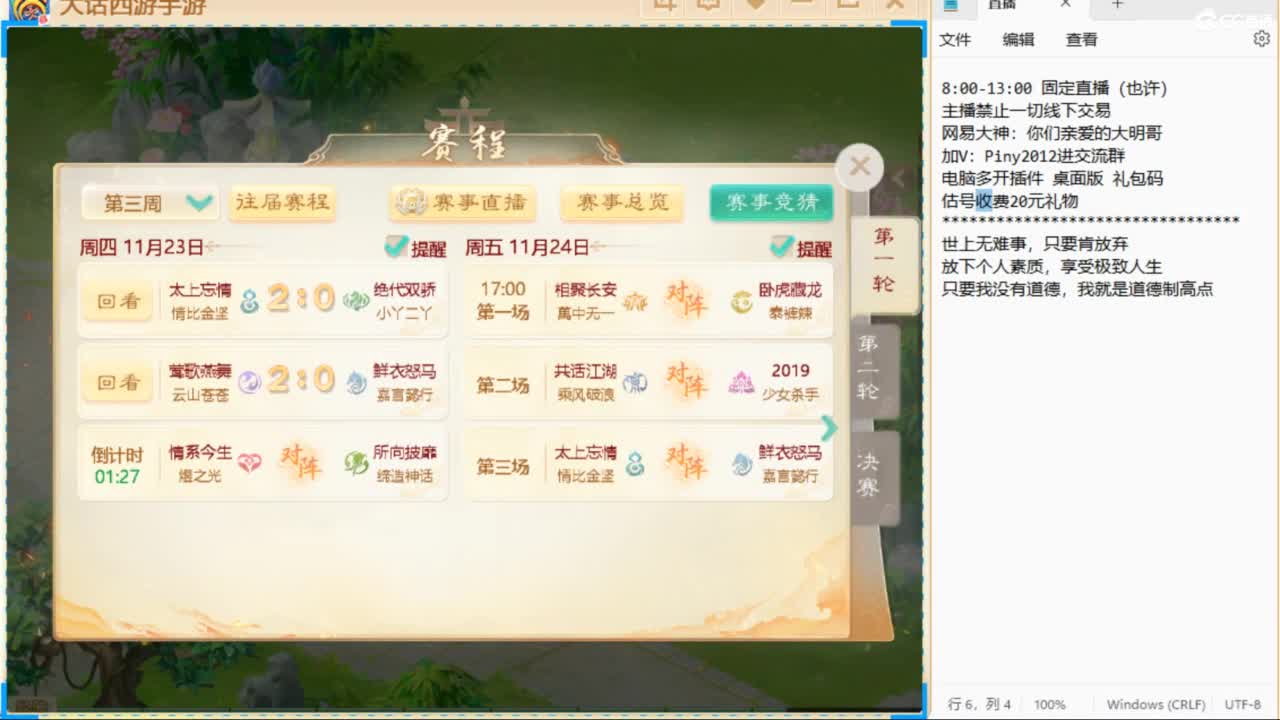Click 太上忘情 emblem in 第三场

[635, 464]
